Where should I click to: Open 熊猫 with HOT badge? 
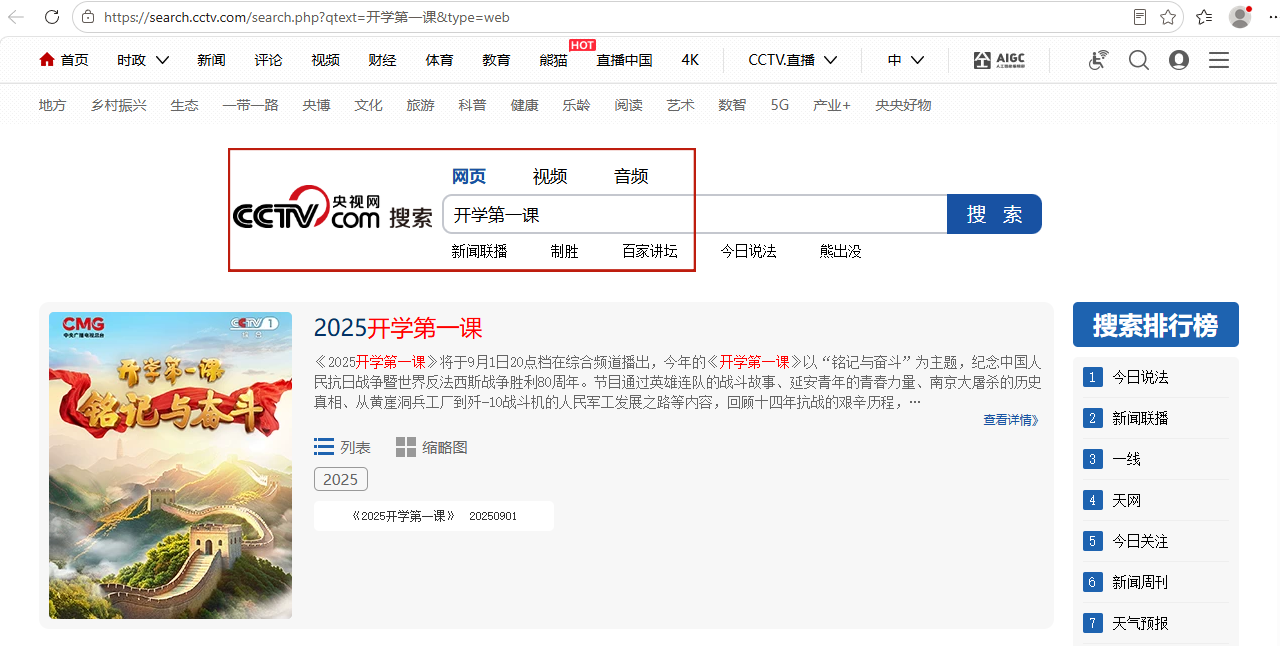[x=553, y=60]
